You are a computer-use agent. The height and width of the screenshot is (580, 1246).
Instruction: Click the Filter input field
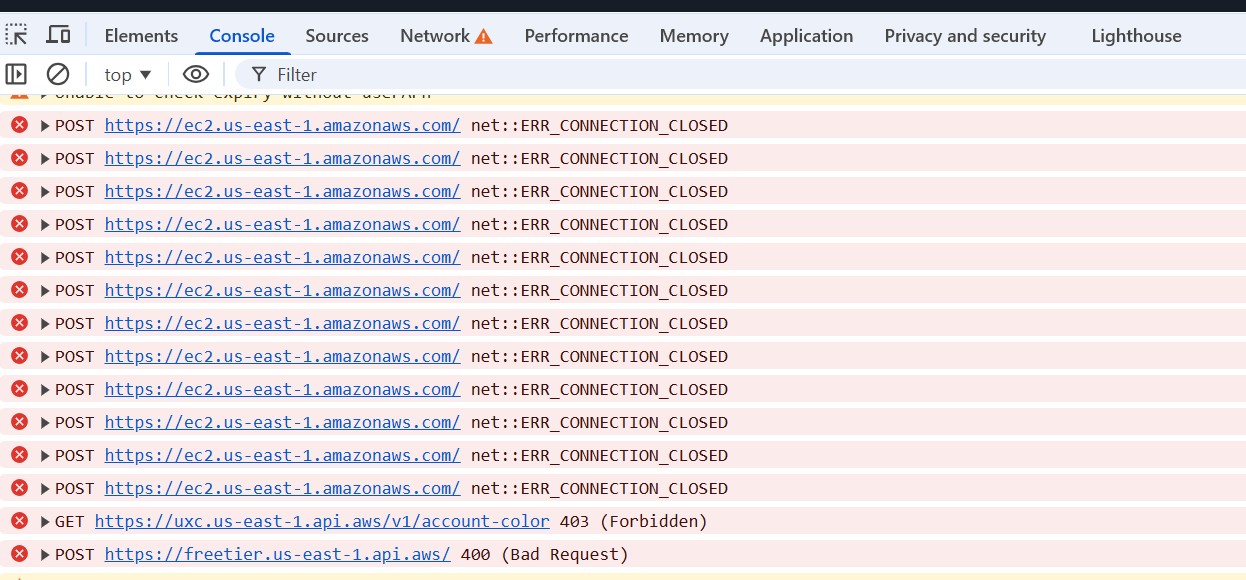(x=700, y=74)
